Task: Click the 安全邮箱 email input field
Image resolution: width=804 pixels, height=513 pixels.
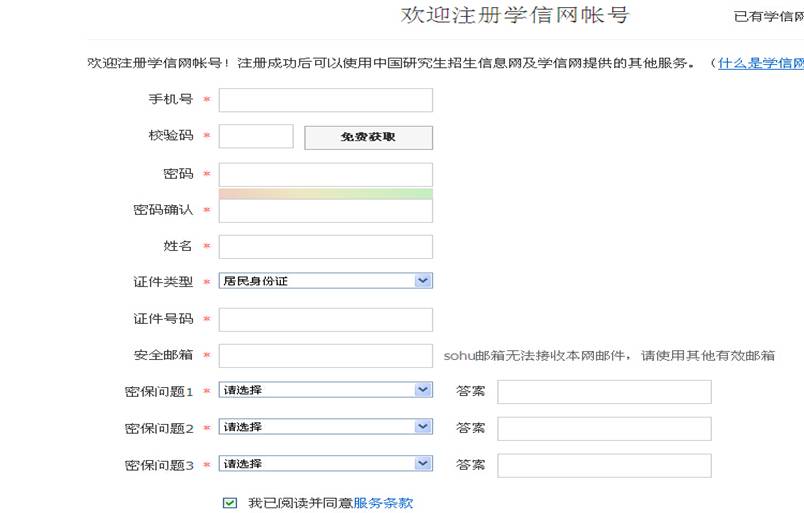Action: click(325, 355)
